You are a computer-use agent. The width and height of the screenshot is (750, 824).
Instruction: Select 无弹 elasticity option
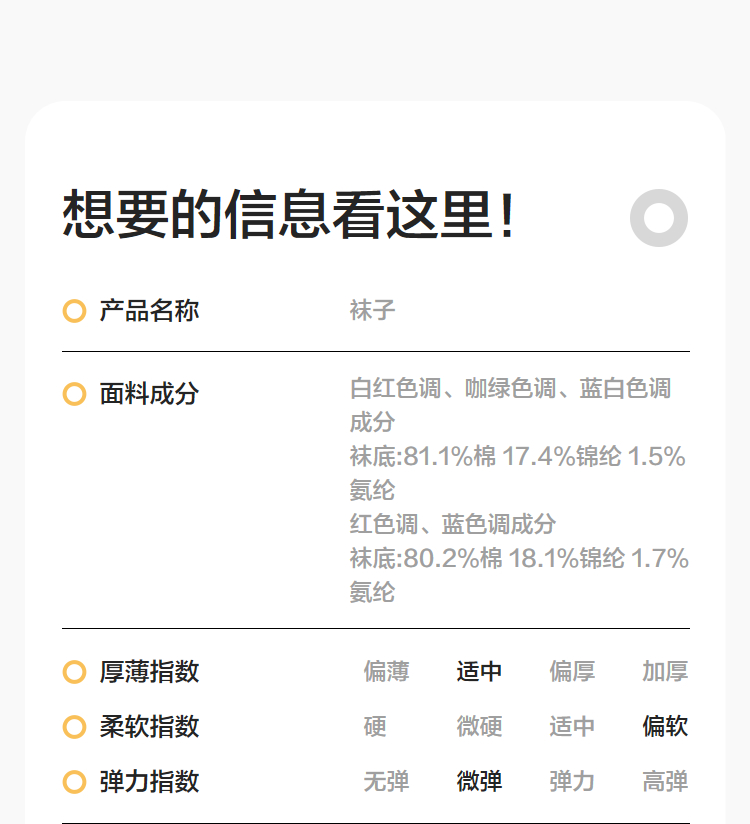pyautogui.click(x=386, y=782)
